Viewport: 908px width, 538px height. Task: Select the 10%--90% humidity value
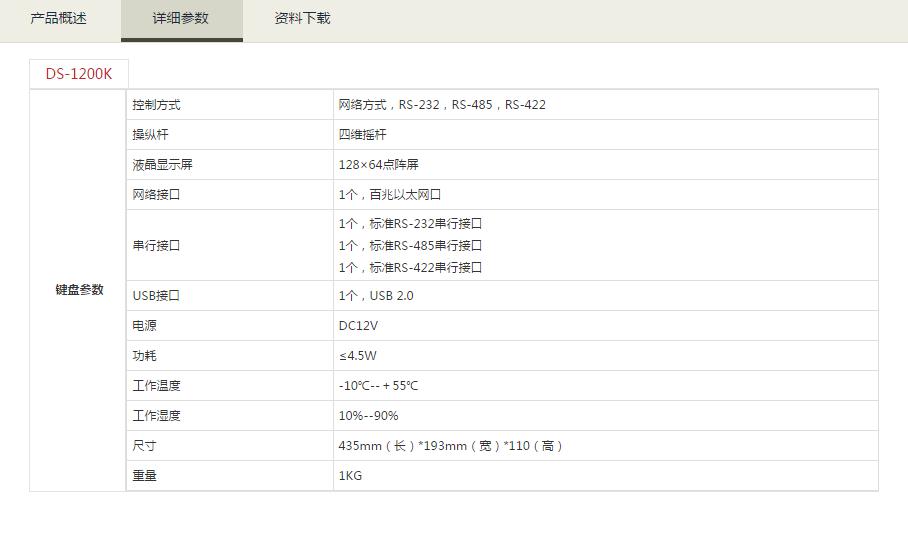click(368, 416)
